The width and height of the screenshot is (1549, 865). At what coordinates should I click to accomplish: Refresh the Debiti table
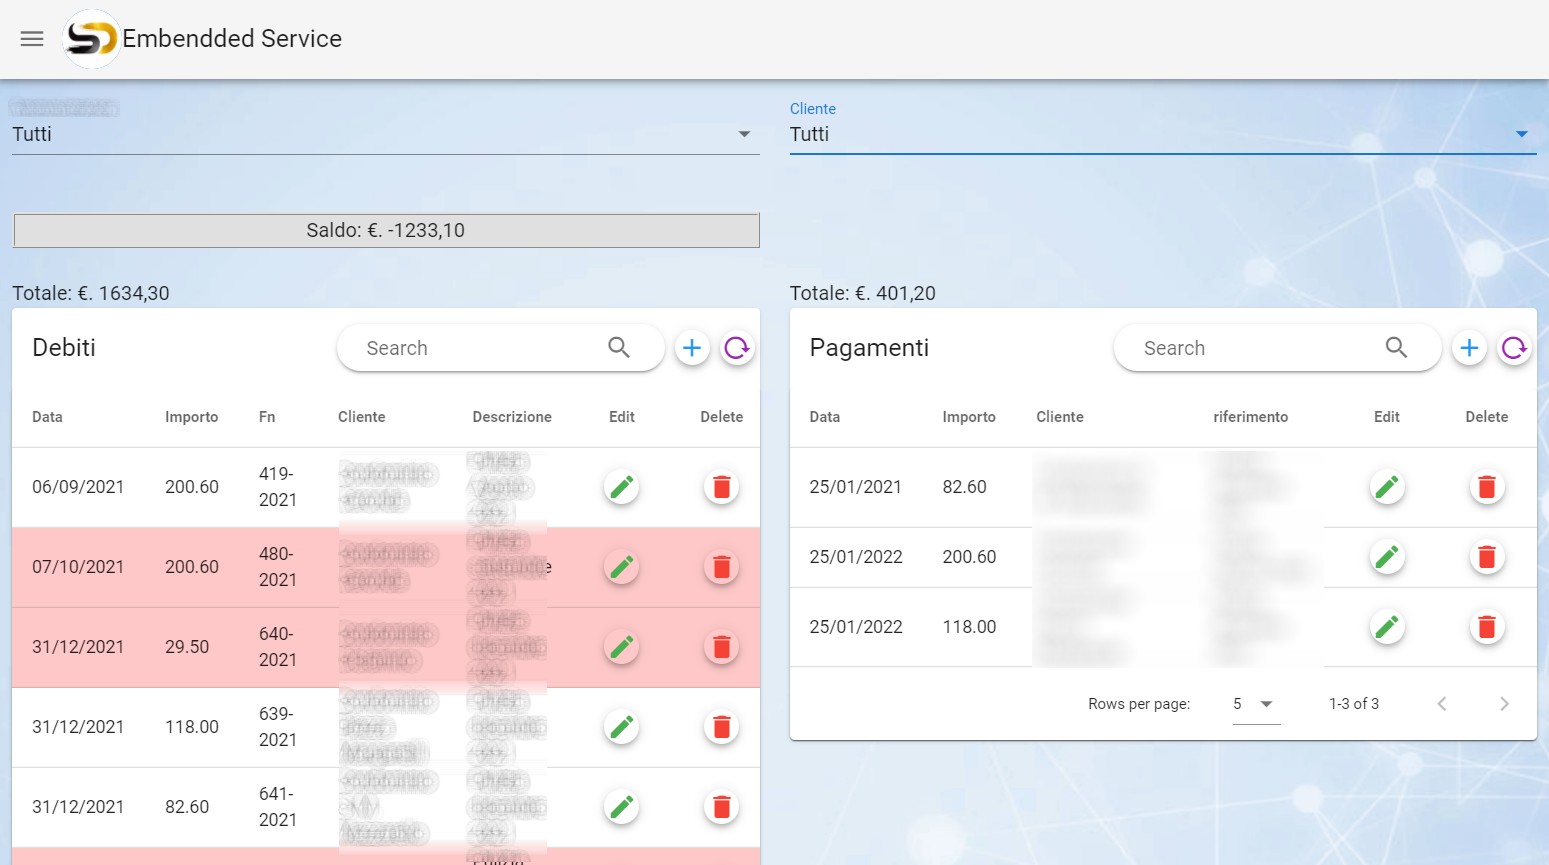click(738, 348)
